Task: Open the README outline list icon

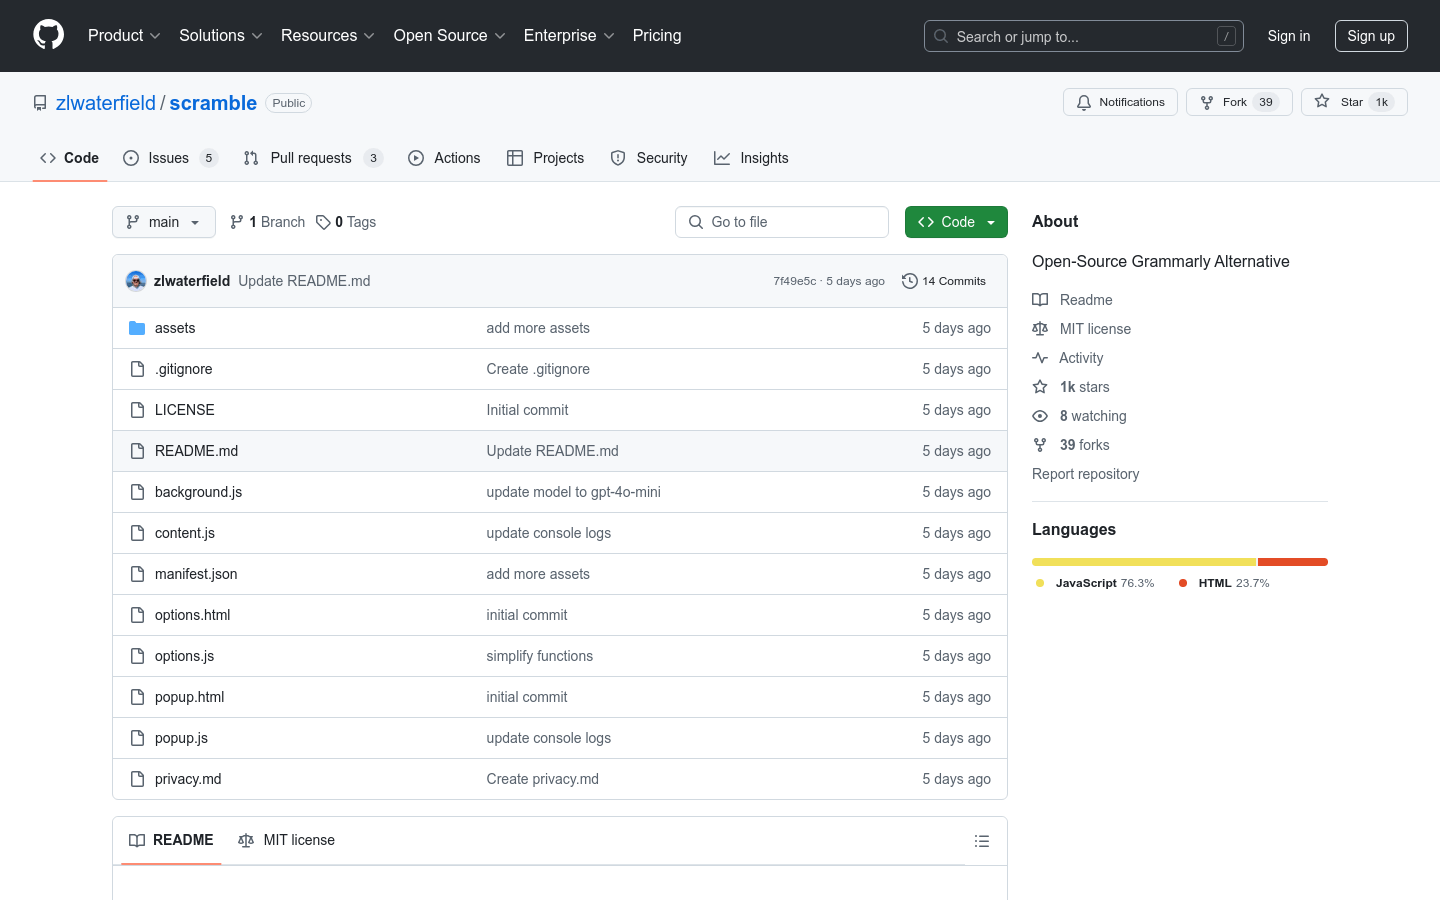Action: click(x=982, y=841)
